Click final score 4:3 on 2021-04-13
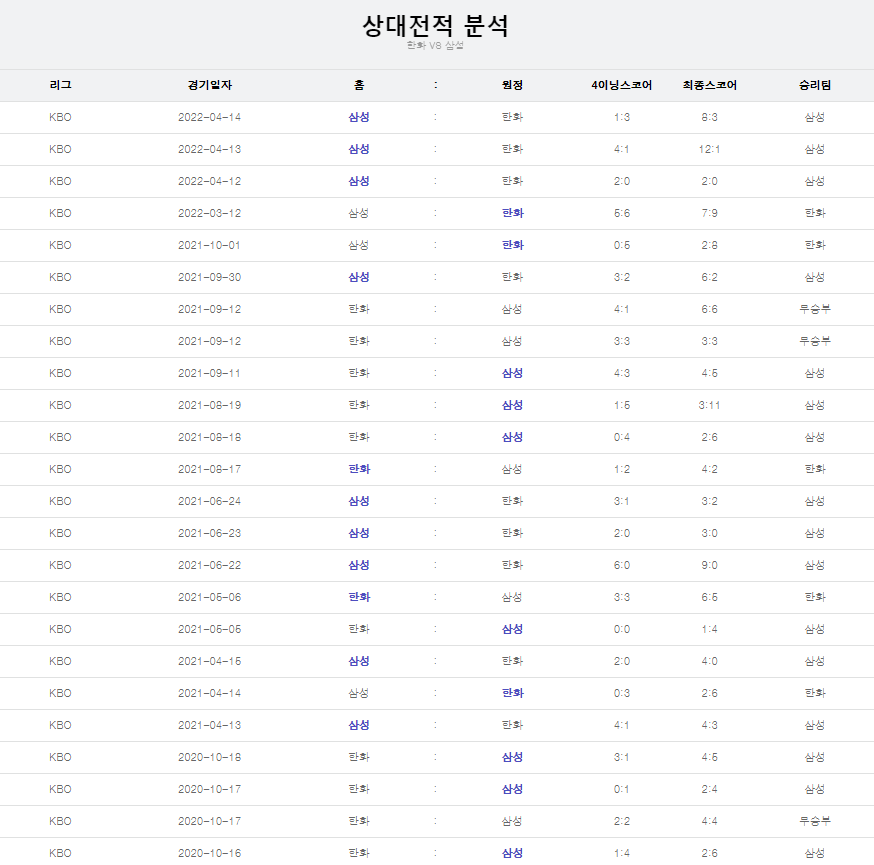 pos(710,725)
